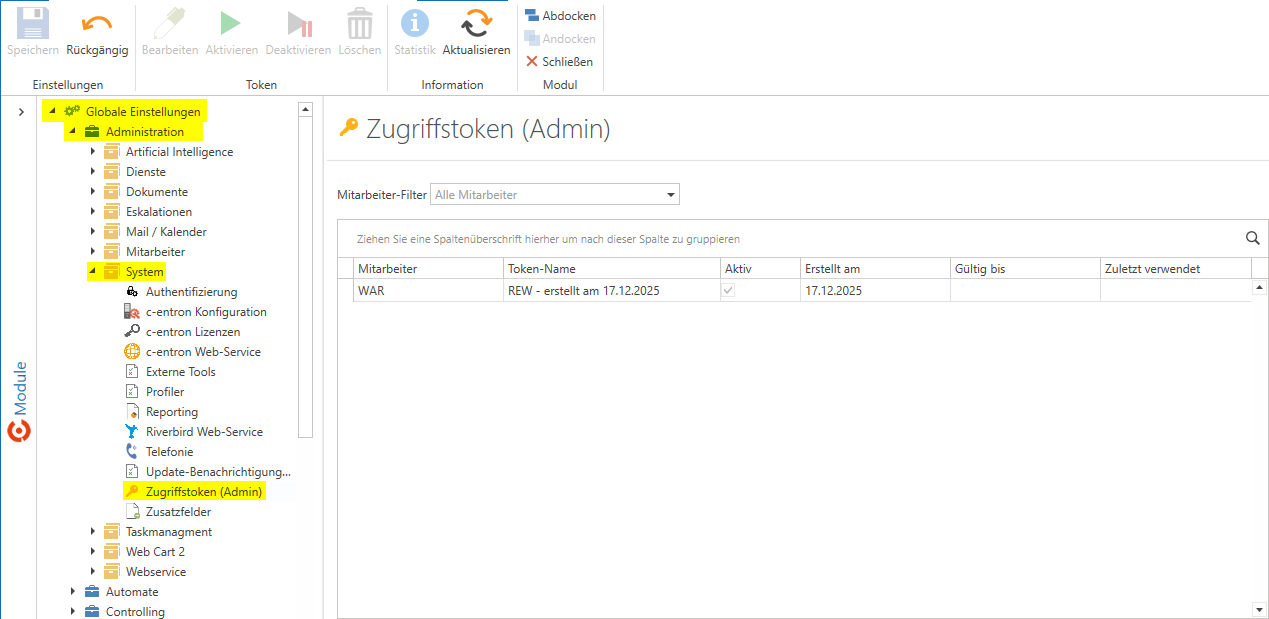Expand the Mitarbeiter folder arrow
The image size is (1269, 619).
click(93, 252)
